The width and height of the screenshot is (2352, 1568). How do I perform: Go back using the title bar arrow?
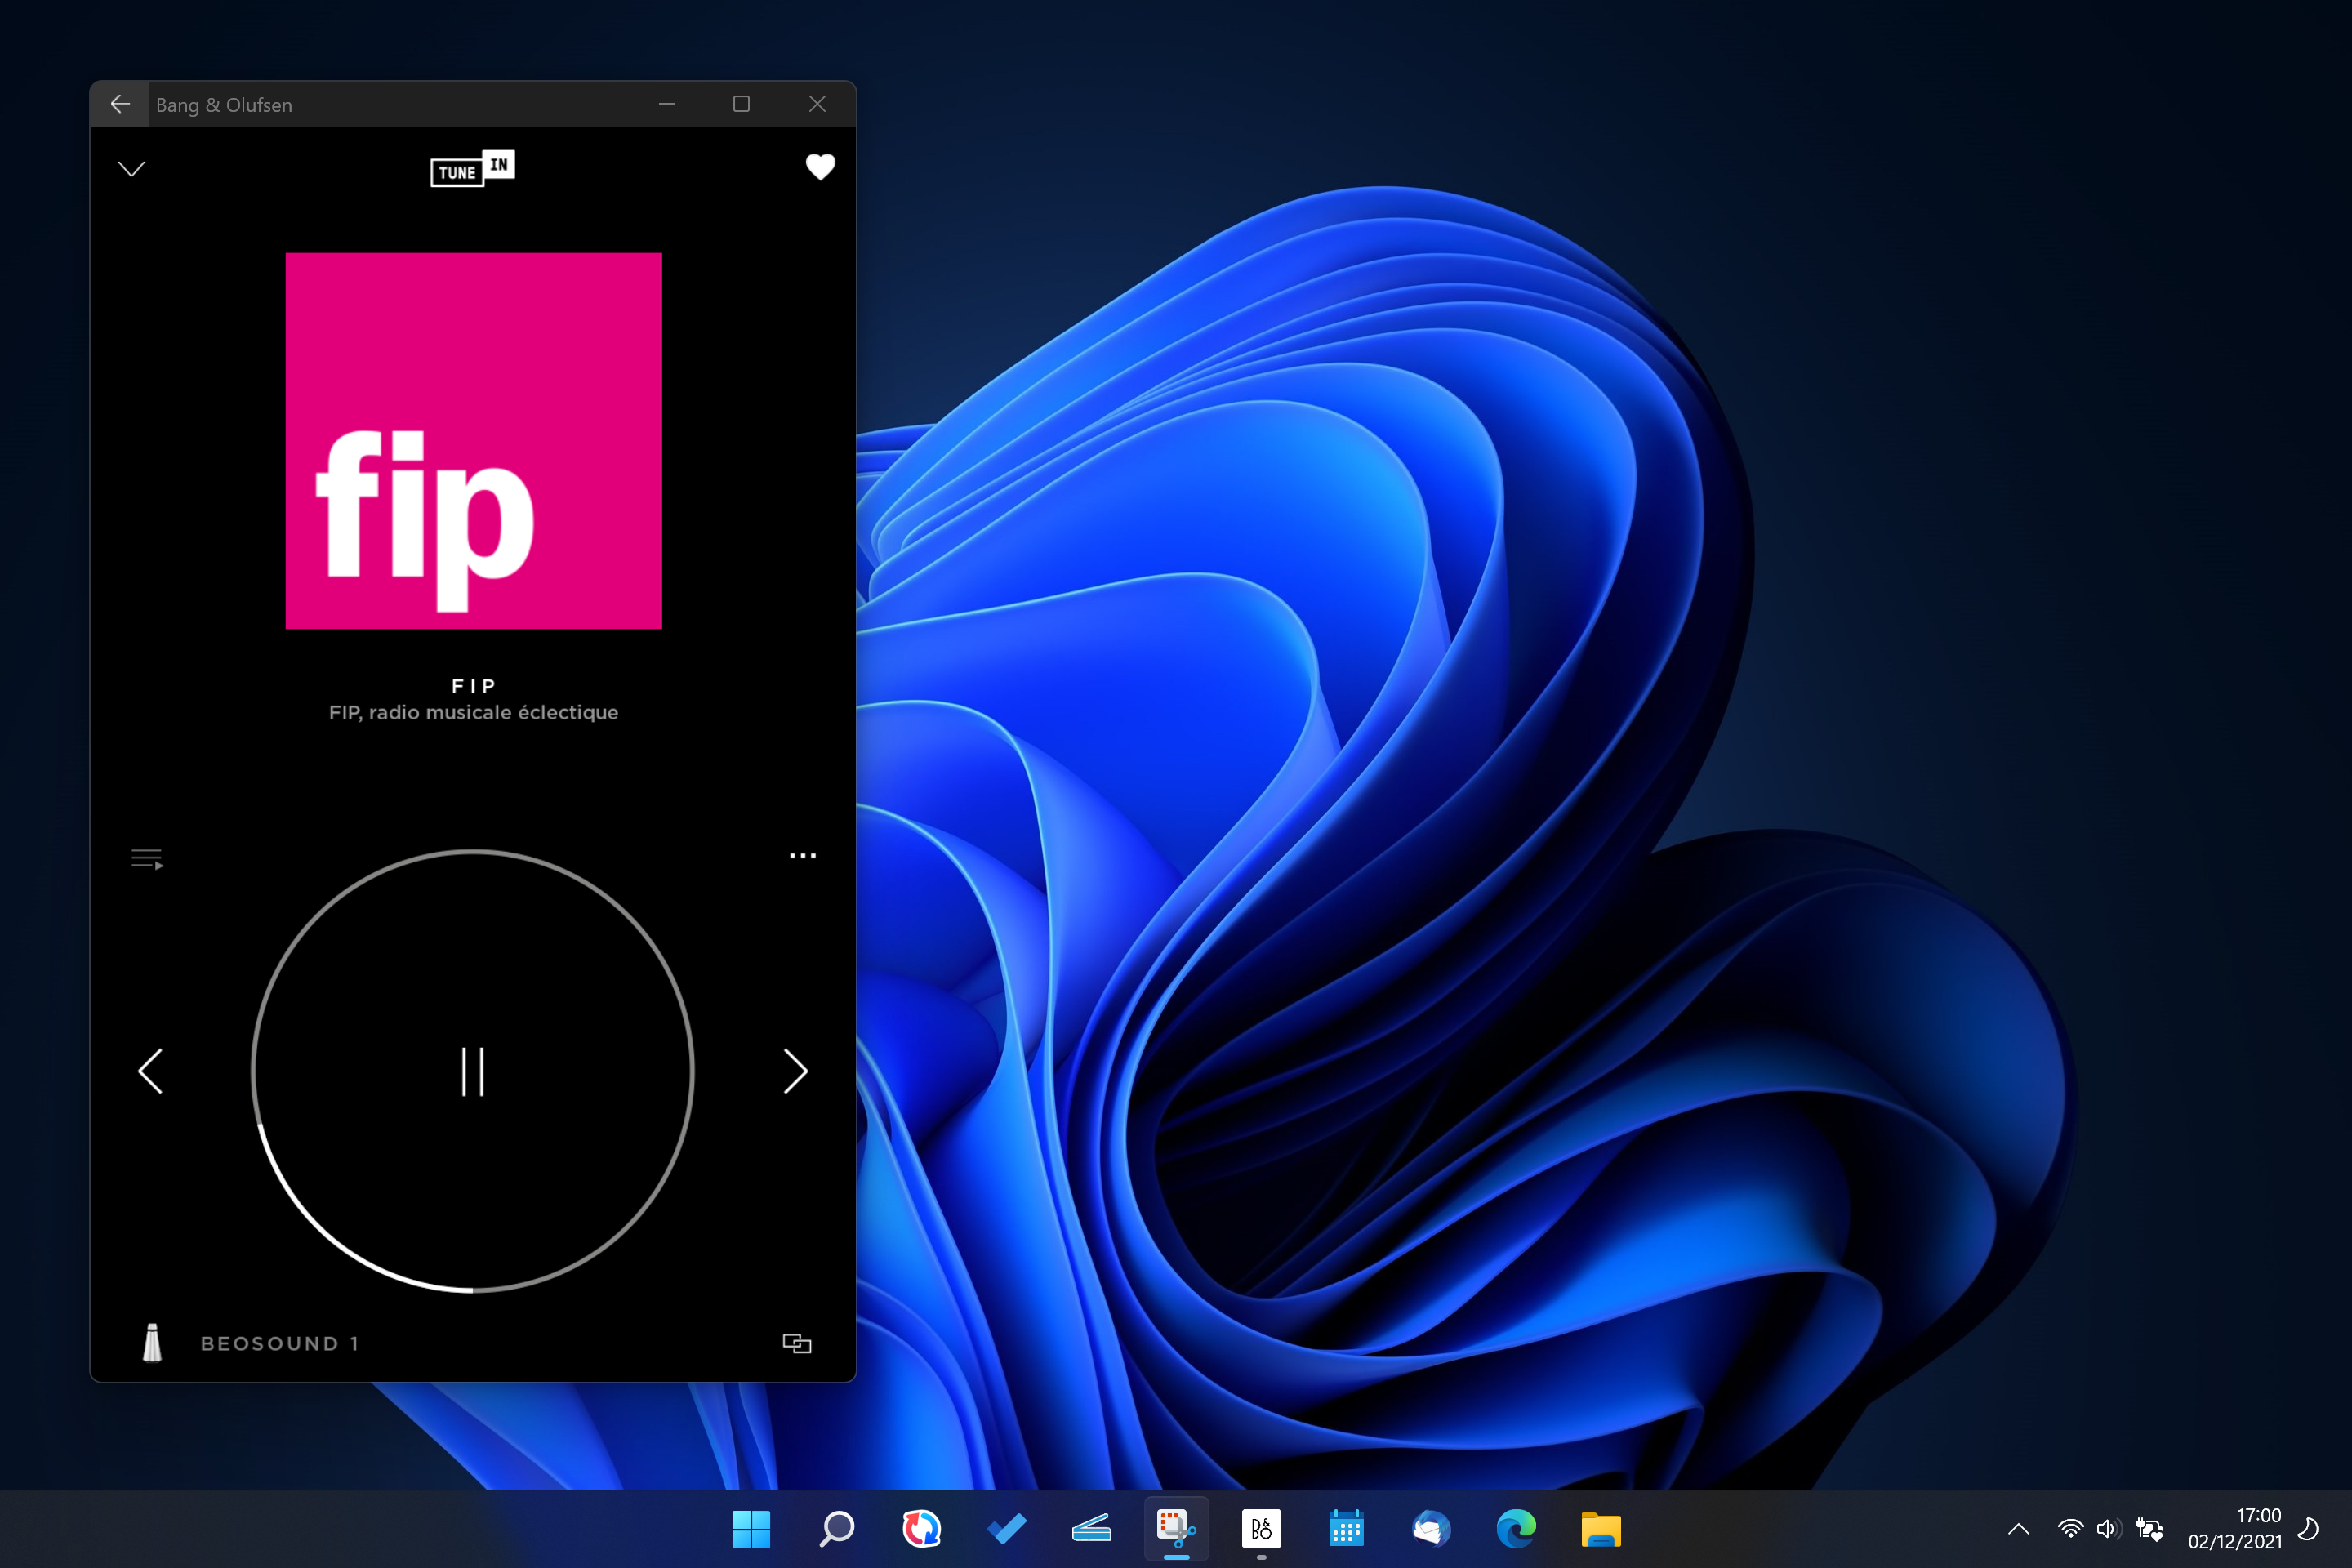120,104
